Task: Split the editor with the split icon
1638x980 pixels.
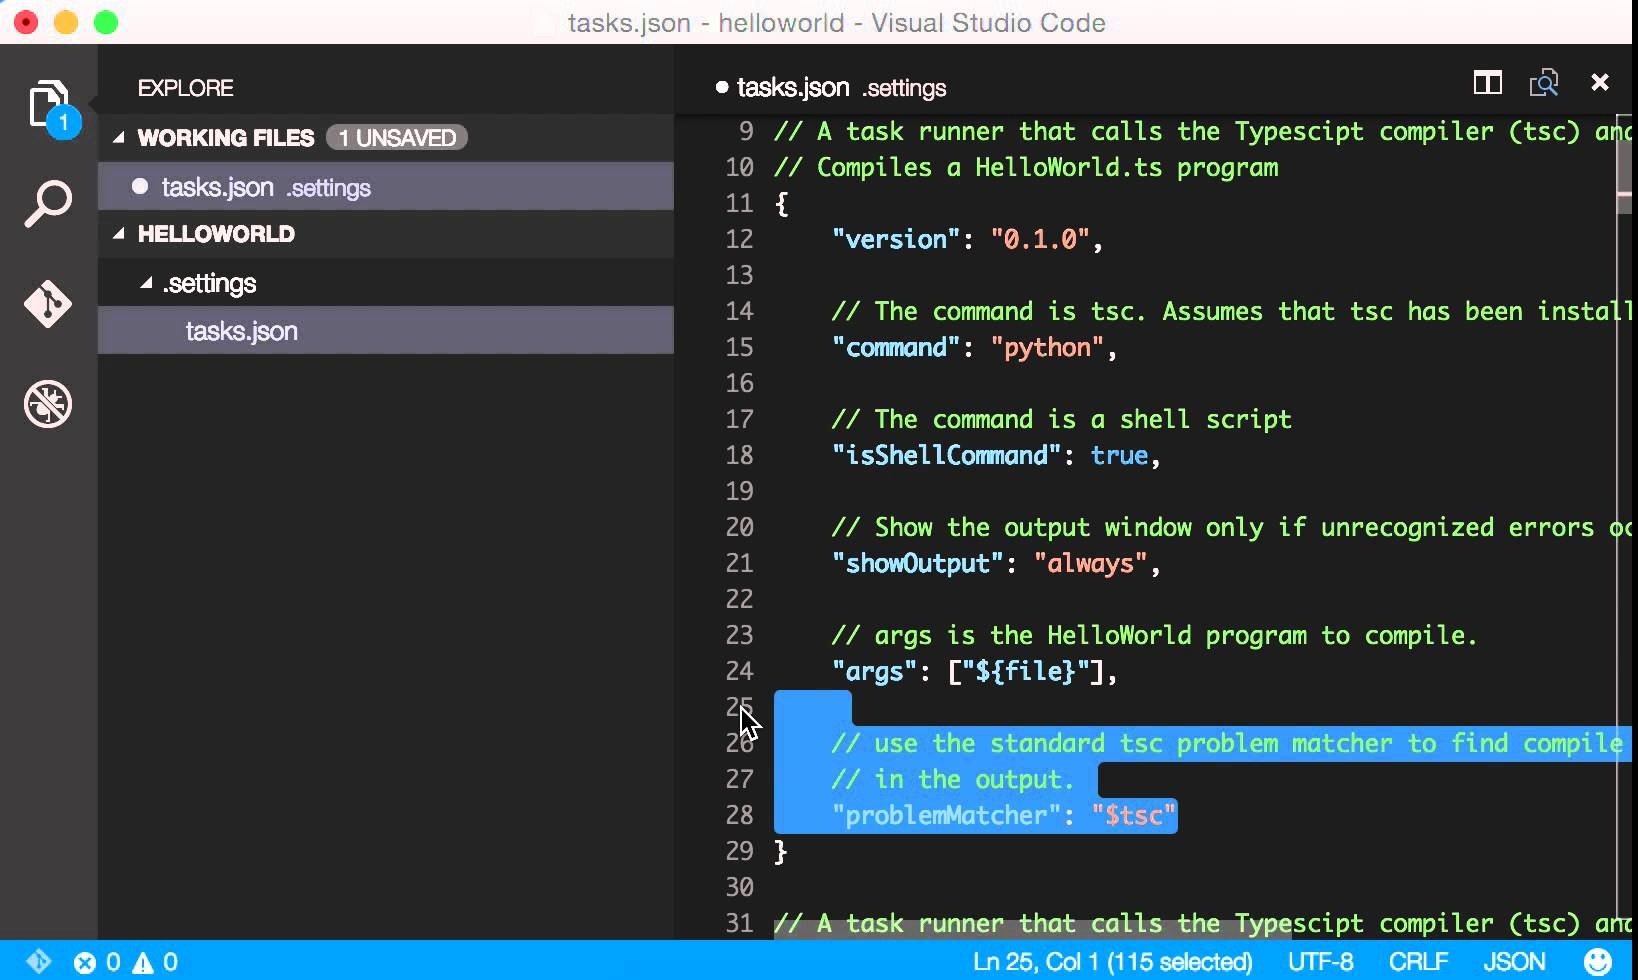Action: [x=1488, y=83]
